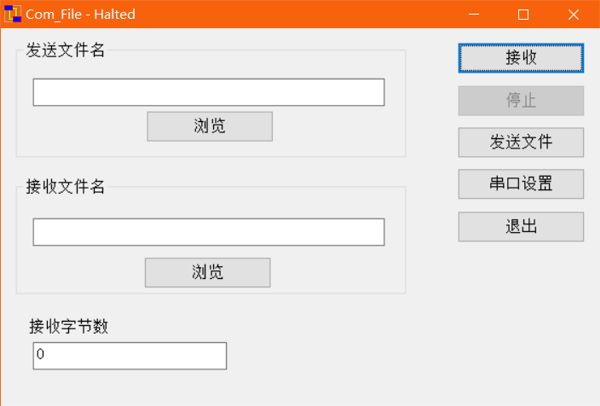
Task: Click 浏览 under the 发送文件名 field
Action: click(209, 126)
